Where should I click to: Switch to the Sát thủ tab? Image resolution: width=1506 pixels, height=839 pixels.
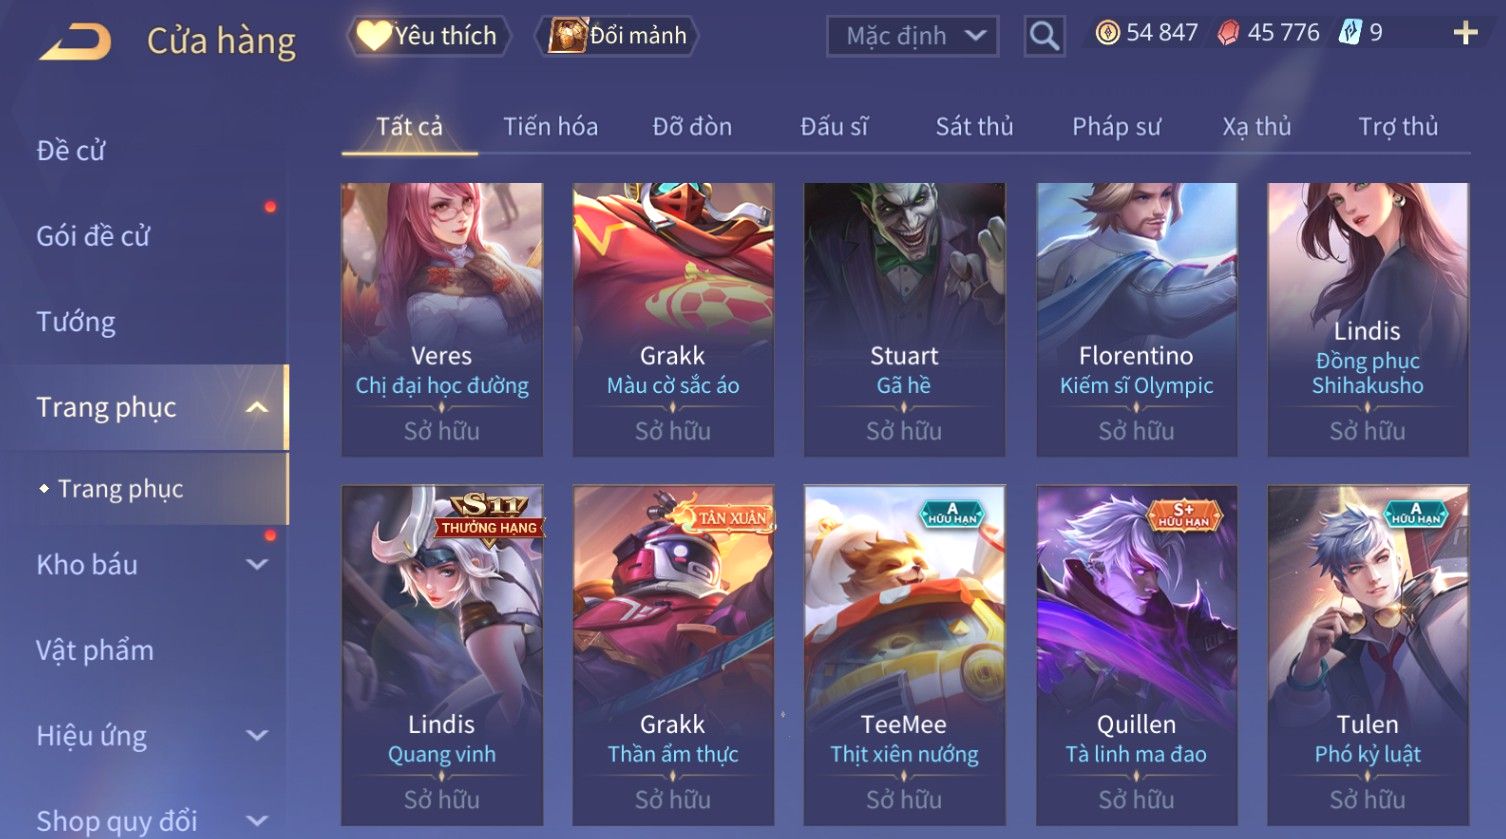(x=974, y=127)
